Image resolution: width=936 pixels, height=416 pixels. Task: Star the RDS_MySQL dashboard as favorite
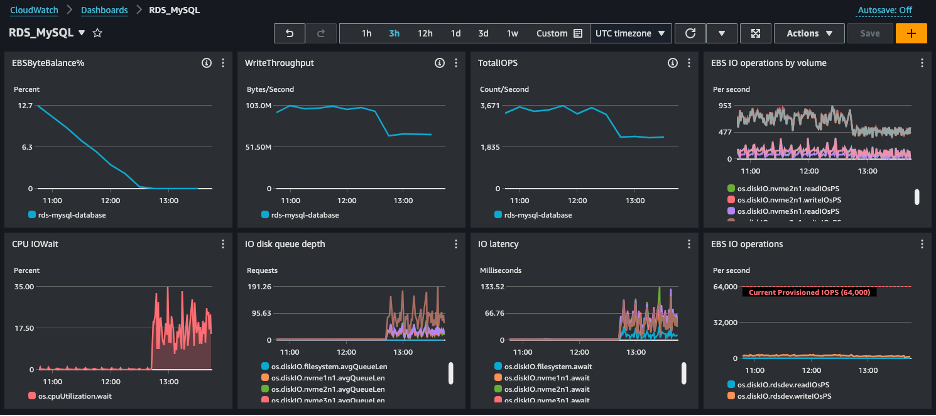(x=97, y=33)
